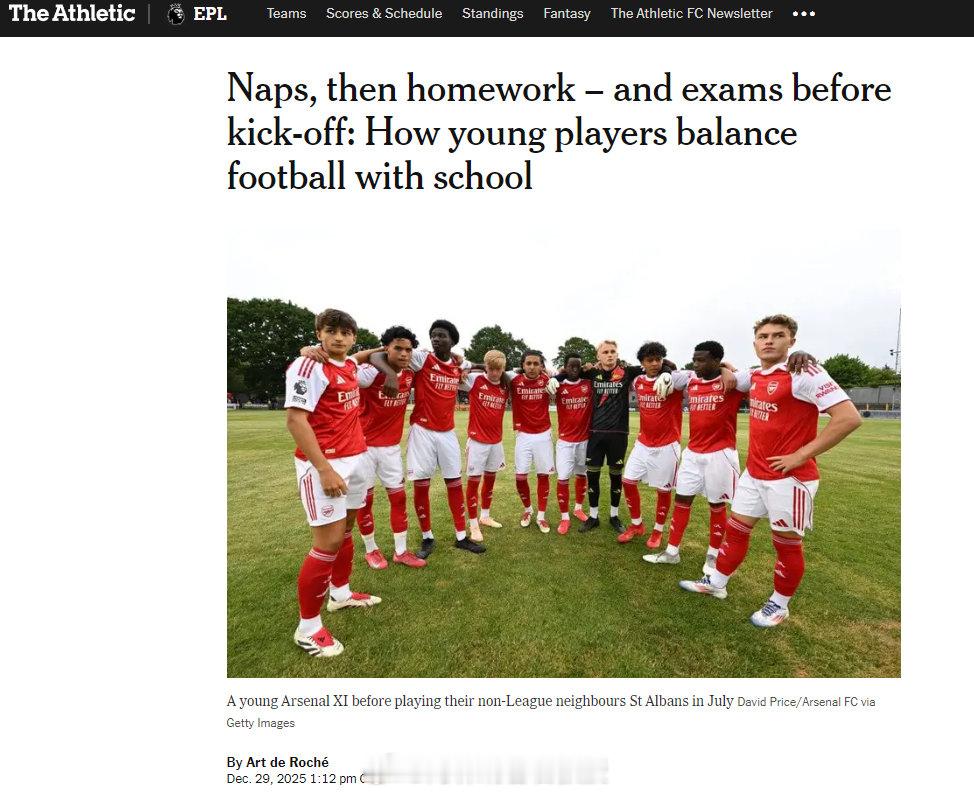
Task: Click the photo caption about St Albans
Action: coord(480,701)
